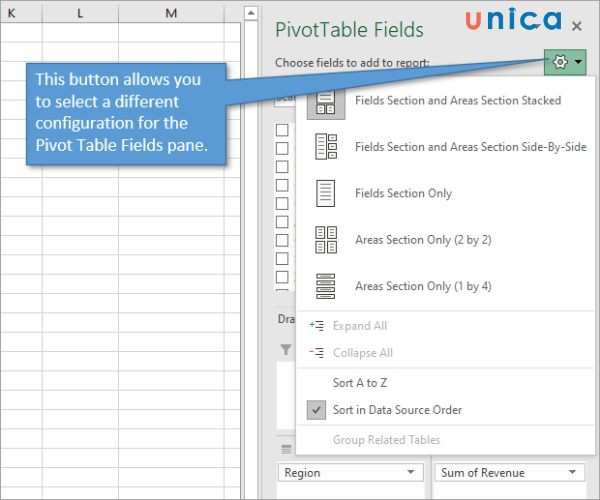Screen dimensions: 600x500
Task: Choose Areas Section Only (2 by 2)
Action: (x=423, y=240)
